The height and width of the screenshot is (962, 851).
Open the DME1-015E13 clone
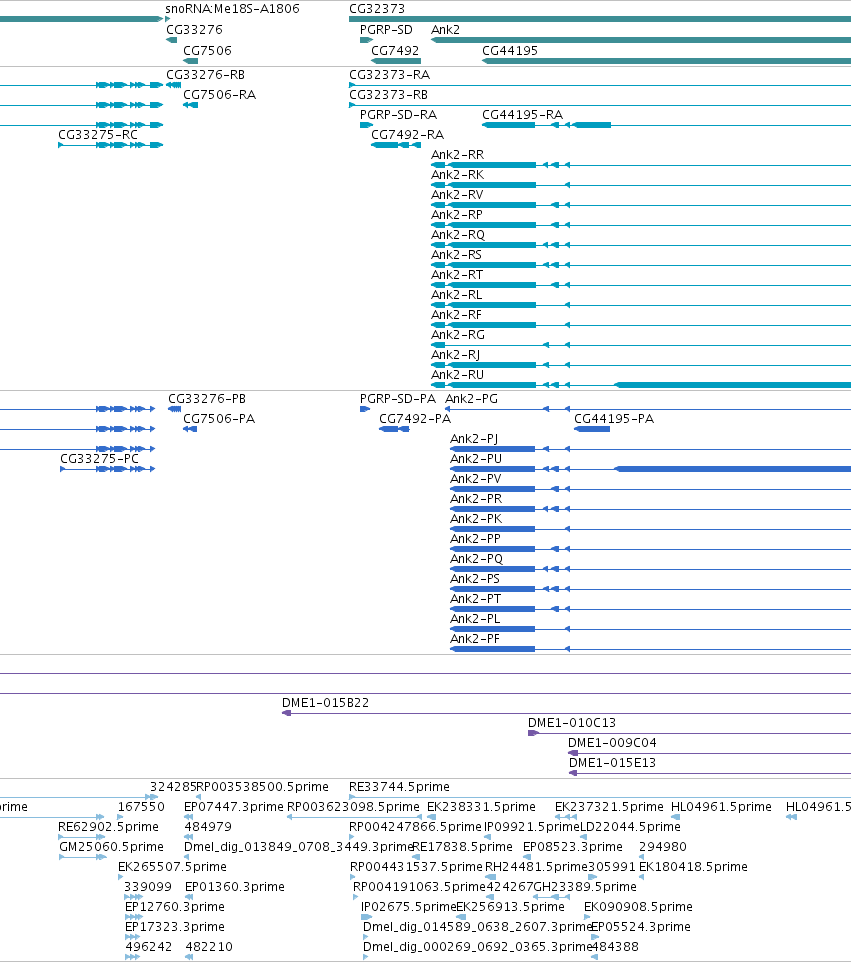click(x=710, y=773)
